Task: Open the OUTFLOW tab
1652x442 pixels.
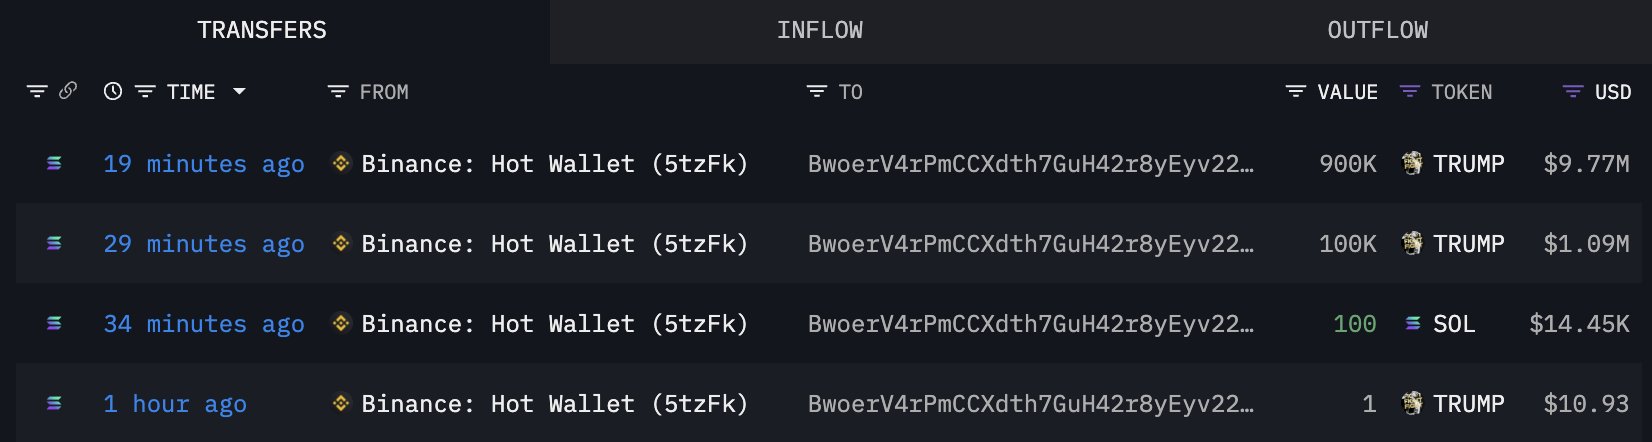Action: click(1377, 31)
